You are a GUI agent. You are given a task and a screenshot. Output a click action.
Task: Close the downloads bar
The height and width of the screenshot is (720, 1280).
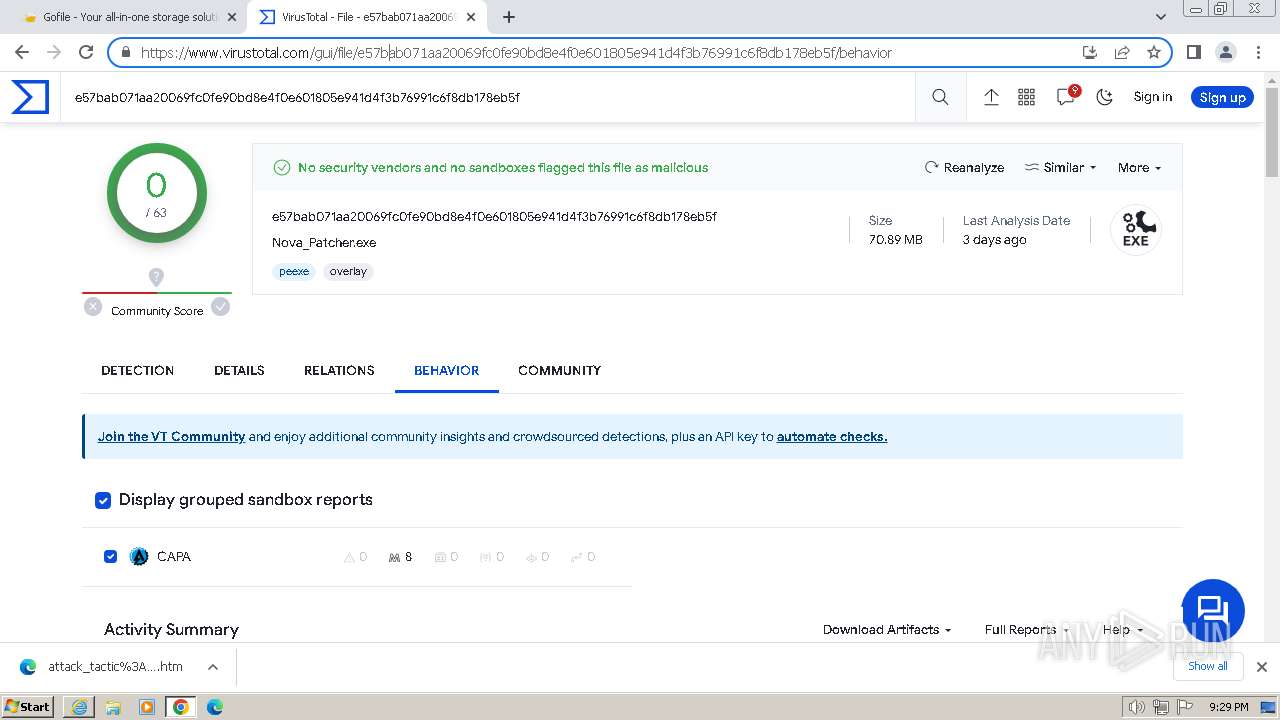[1261, 667]
